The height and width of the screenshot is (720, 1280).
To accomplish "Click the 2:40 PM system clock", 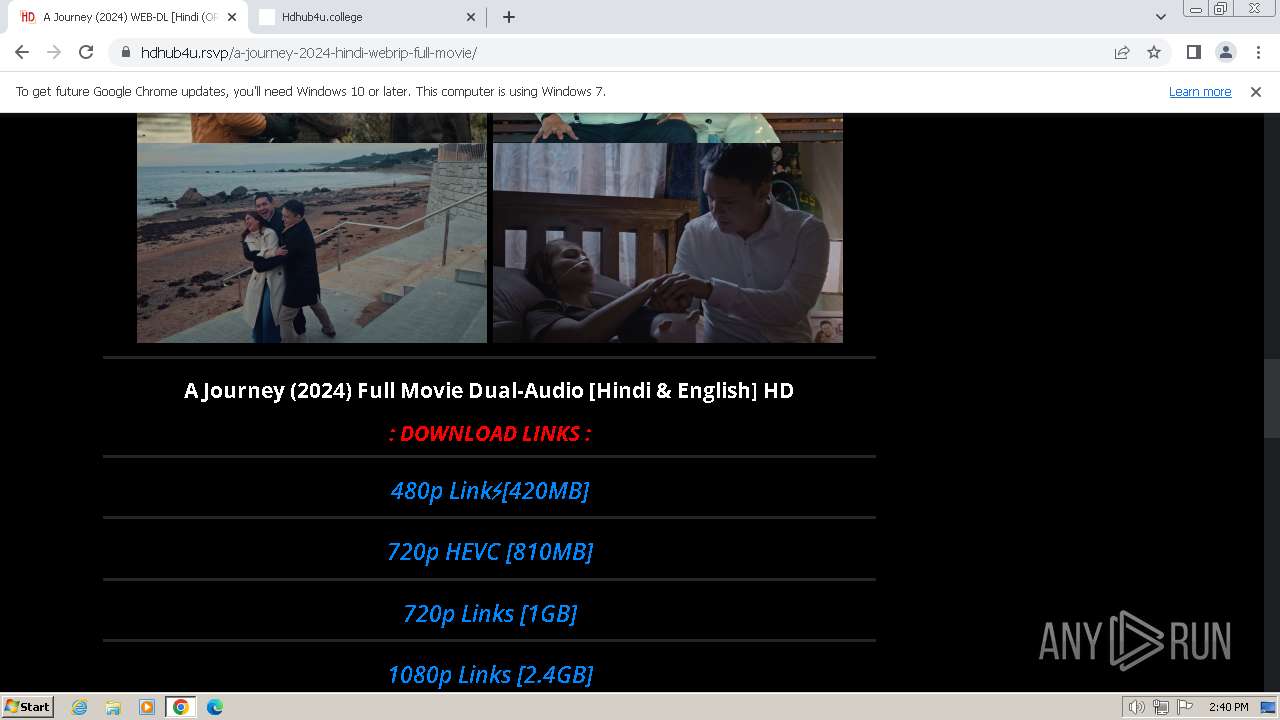I will point(1228,707).
